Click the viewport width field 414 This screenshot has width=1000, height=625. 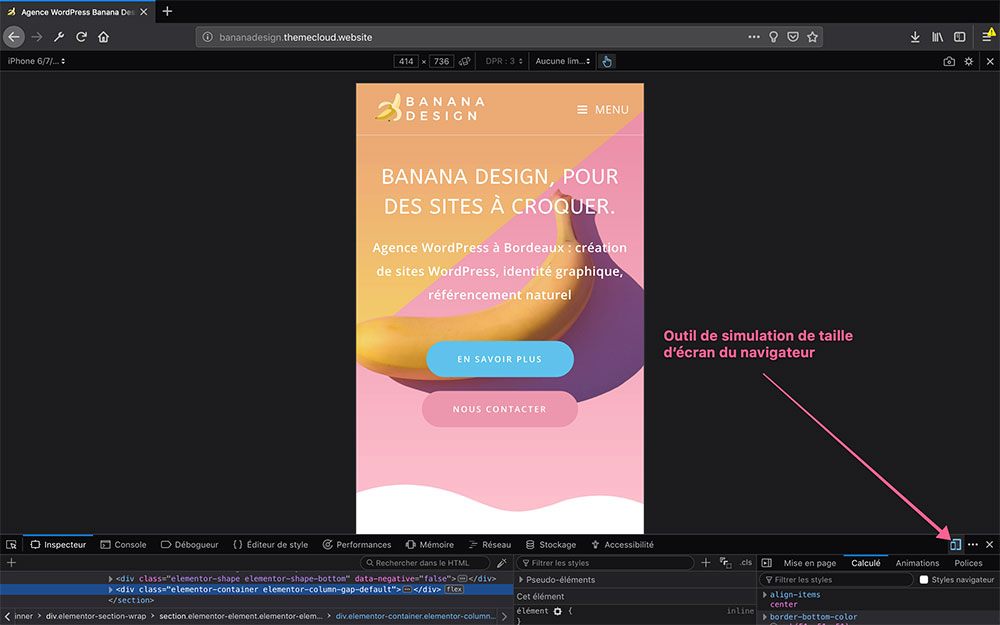point(406,61)
